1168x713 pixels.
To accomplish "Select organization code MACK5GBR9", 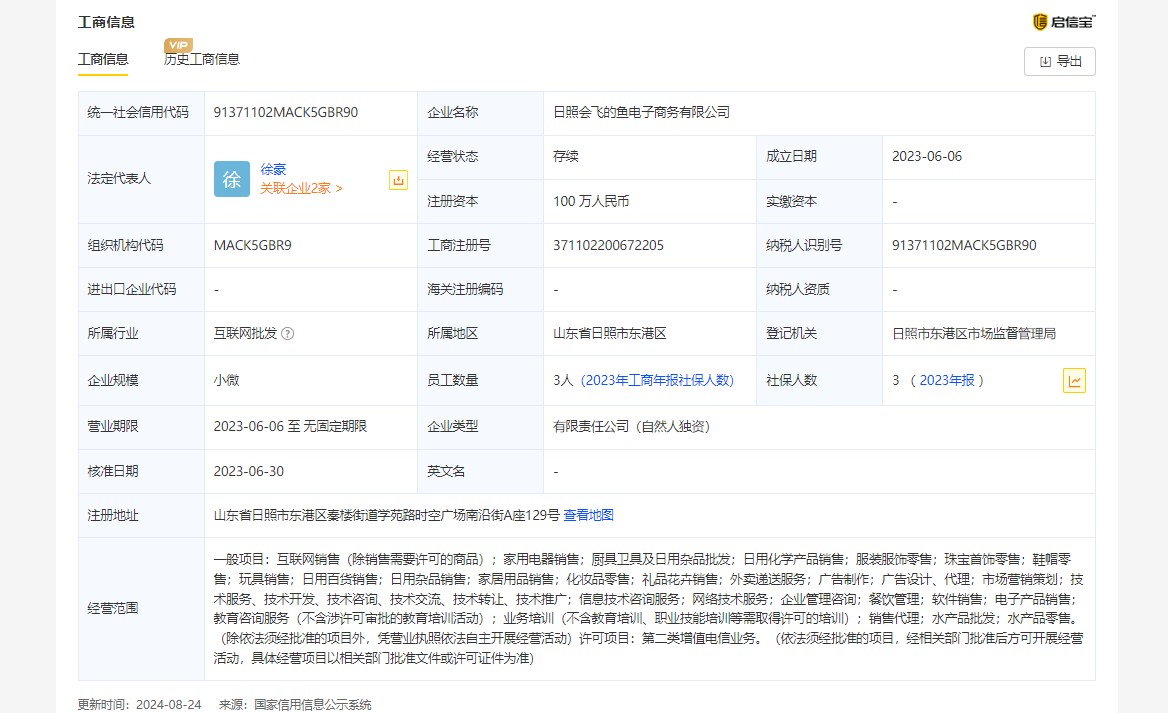I will [x=253, y=245].
